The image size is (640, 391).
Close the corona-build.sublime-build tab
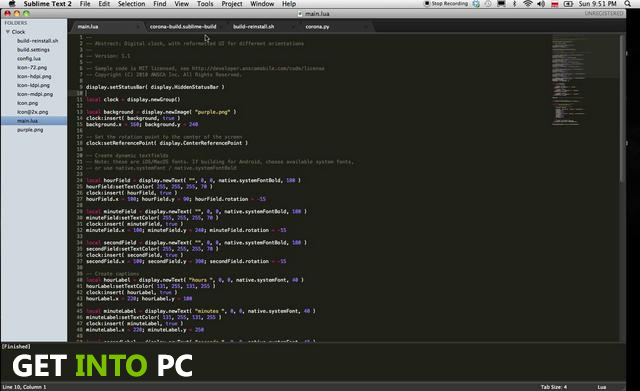pos(222,27)
